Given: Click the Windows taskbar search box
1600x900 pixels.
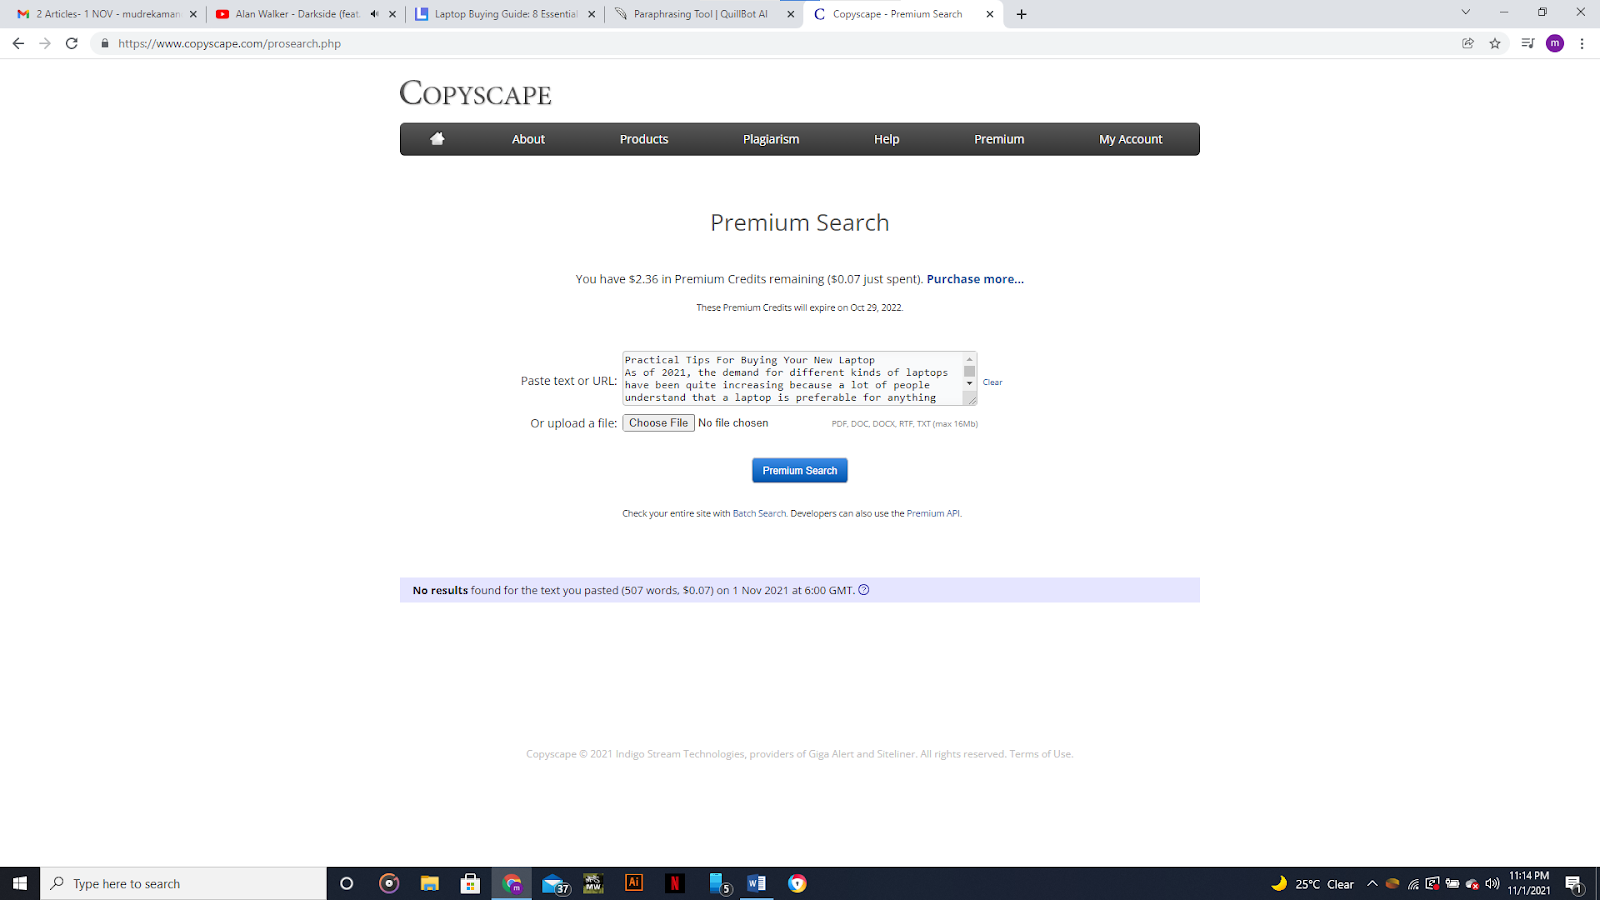Looking at the screenshot, I should (184, 883).
